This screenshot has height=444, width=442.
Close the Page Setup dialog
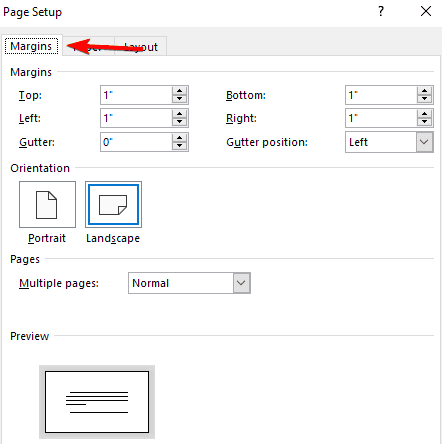click(x=426, y=11)
